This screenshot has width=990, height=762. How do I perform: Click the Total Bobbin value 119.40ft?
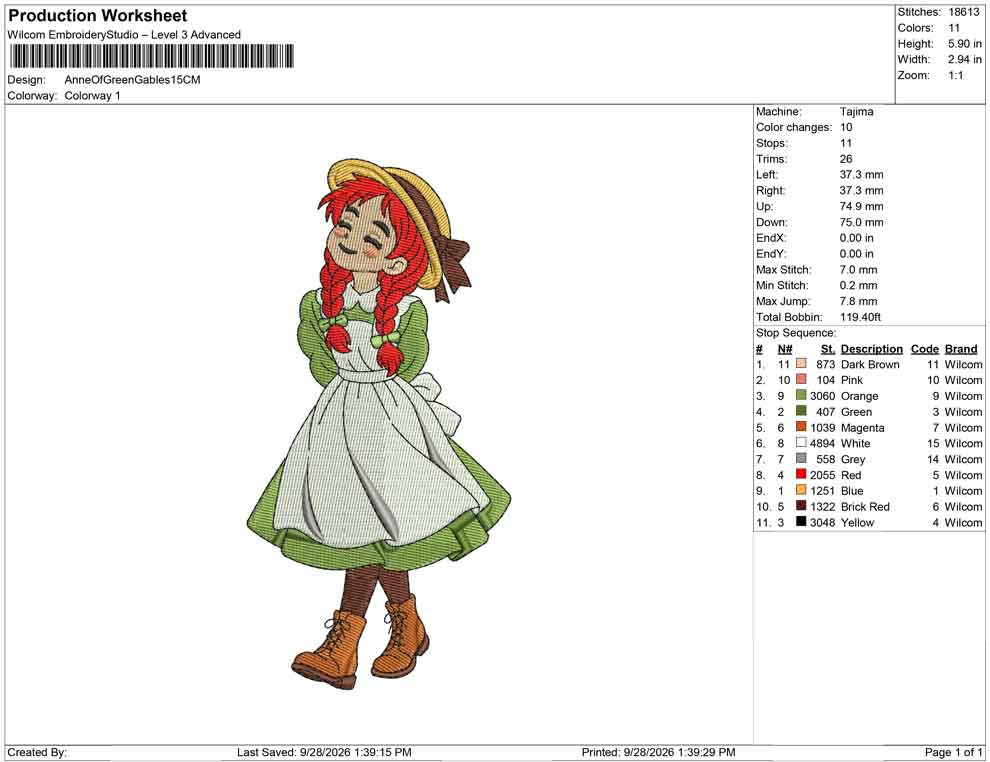tap(860, 317)
